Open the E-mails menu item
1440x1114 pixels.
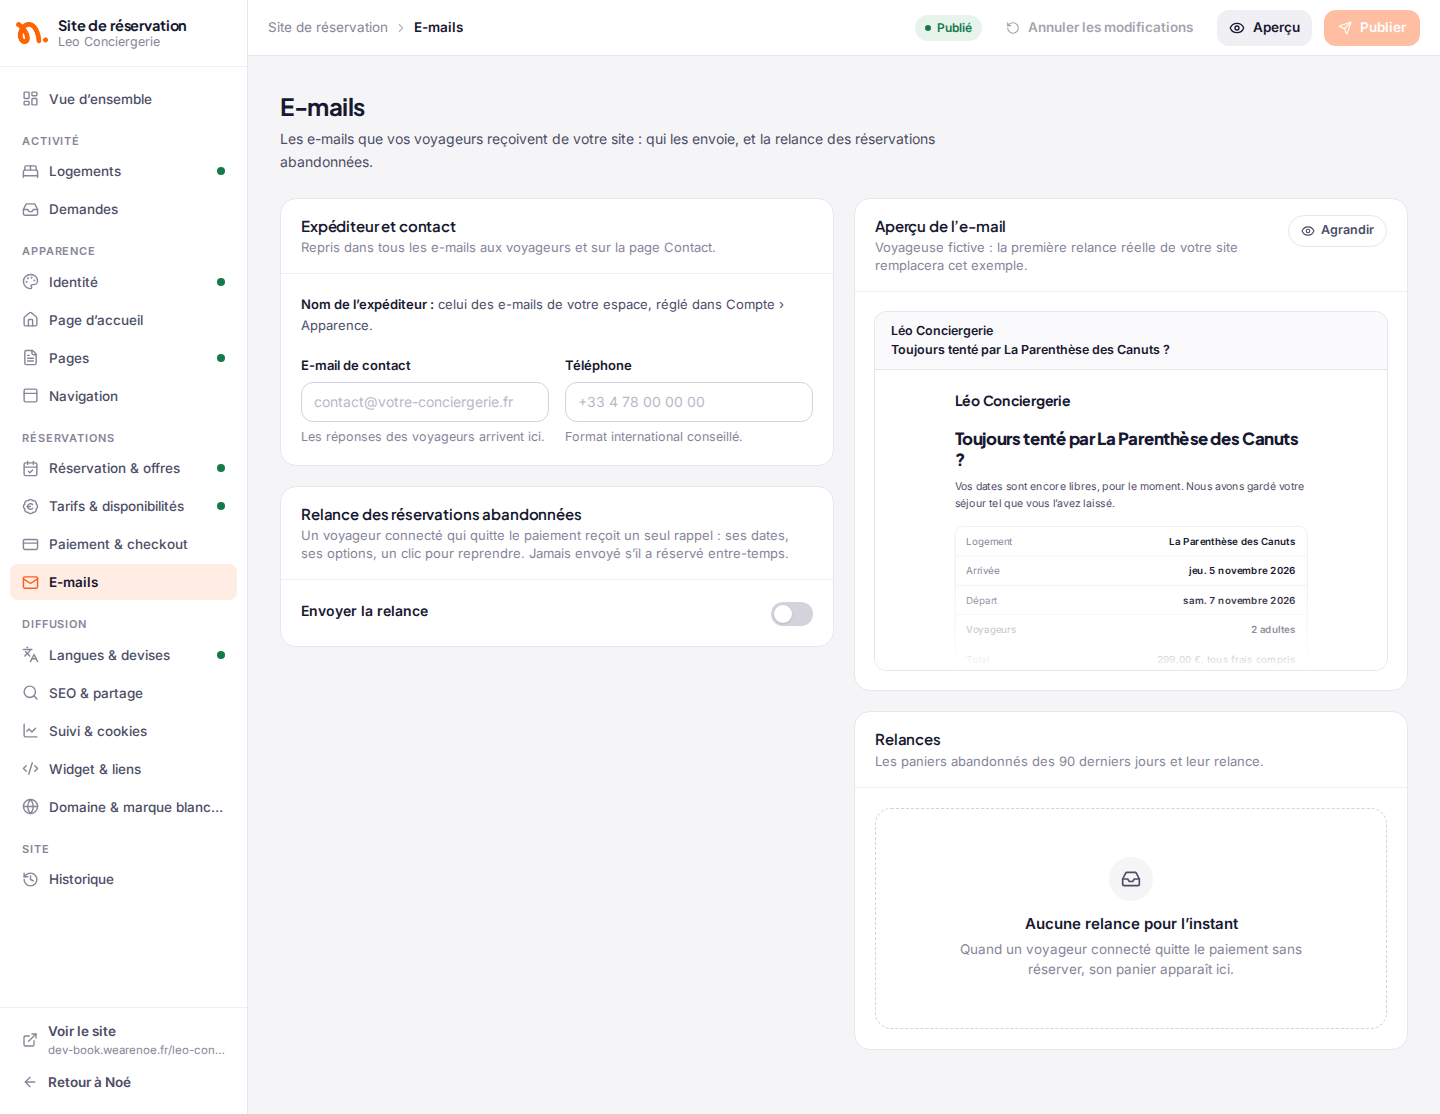pos(123,582)
